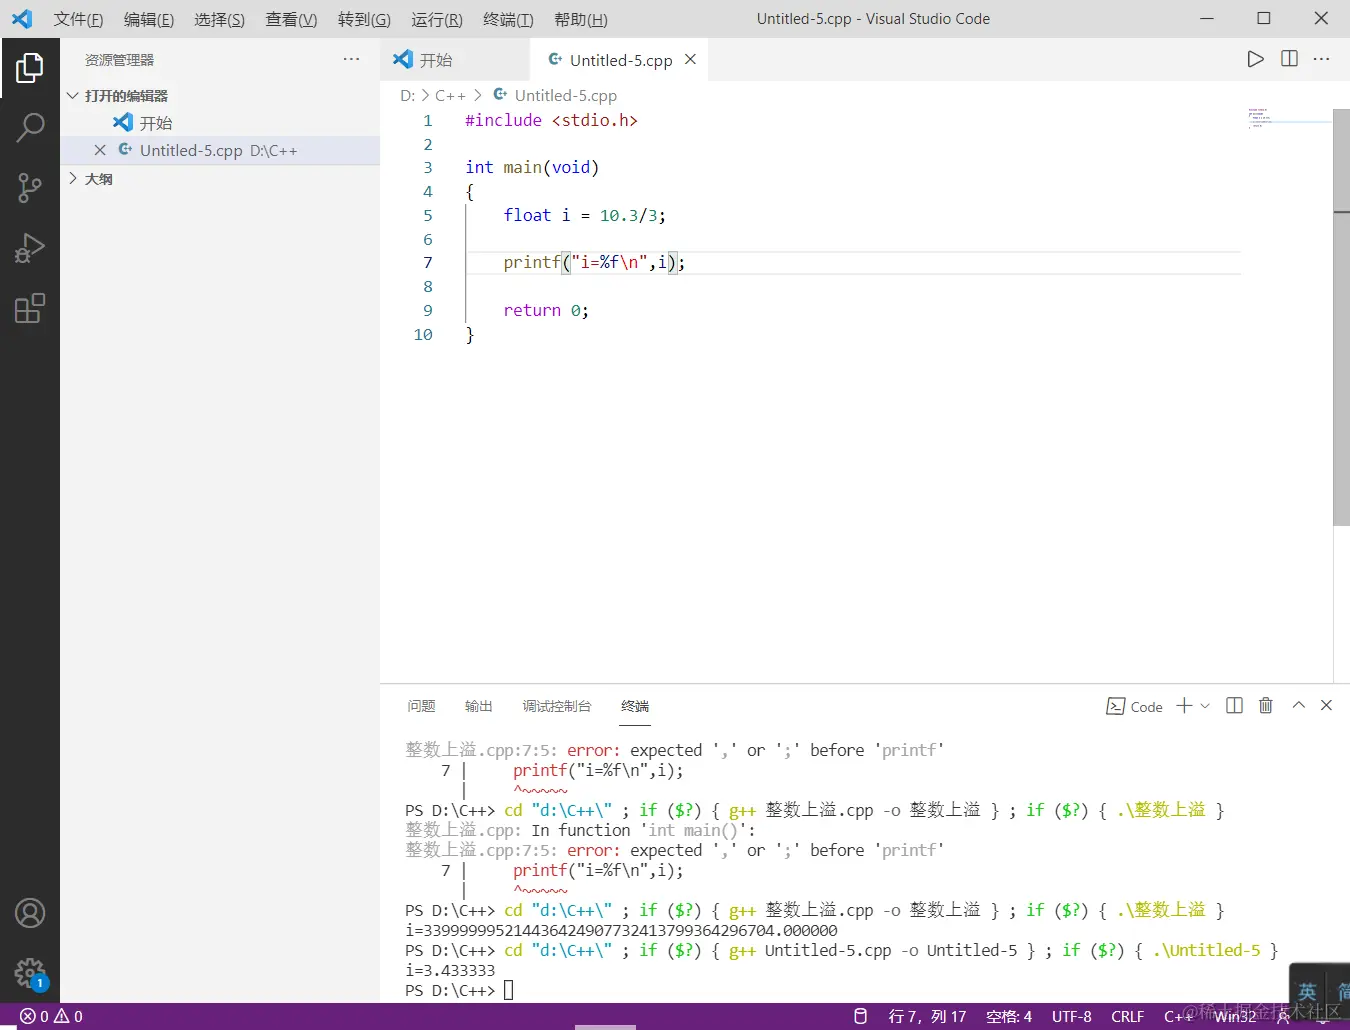
Task: Expand the Outline (大纲) section
Action: point(91,179)
